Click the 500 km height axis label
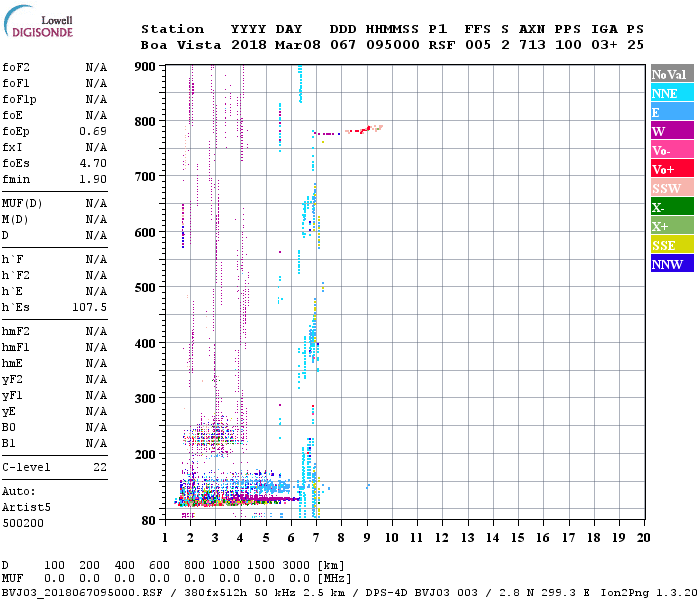Viewport: 700px width, 600px height. point(145,288)
